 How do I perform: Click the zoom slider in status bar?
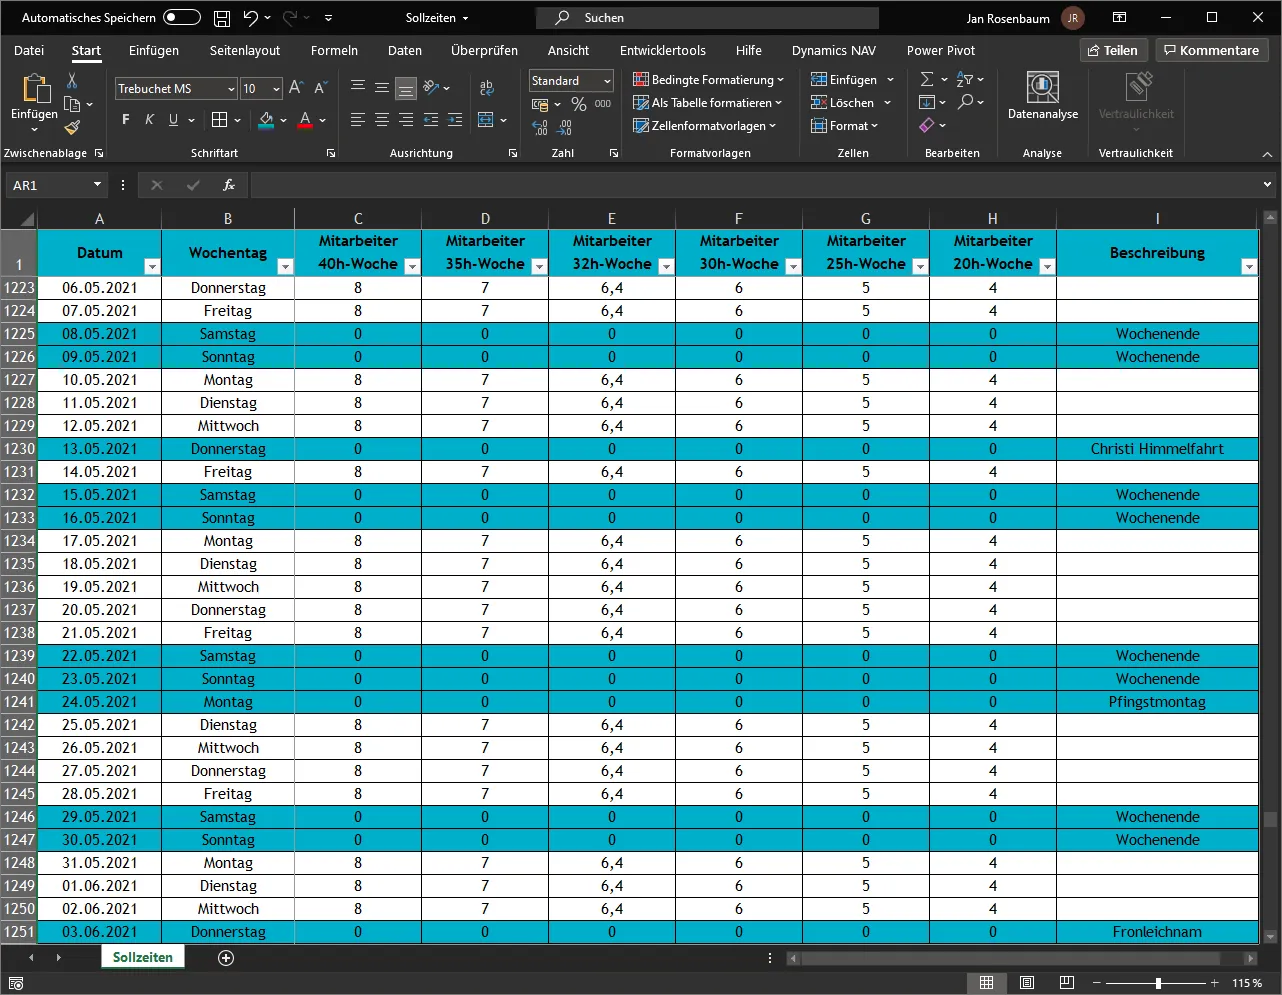click(1158, 983)
